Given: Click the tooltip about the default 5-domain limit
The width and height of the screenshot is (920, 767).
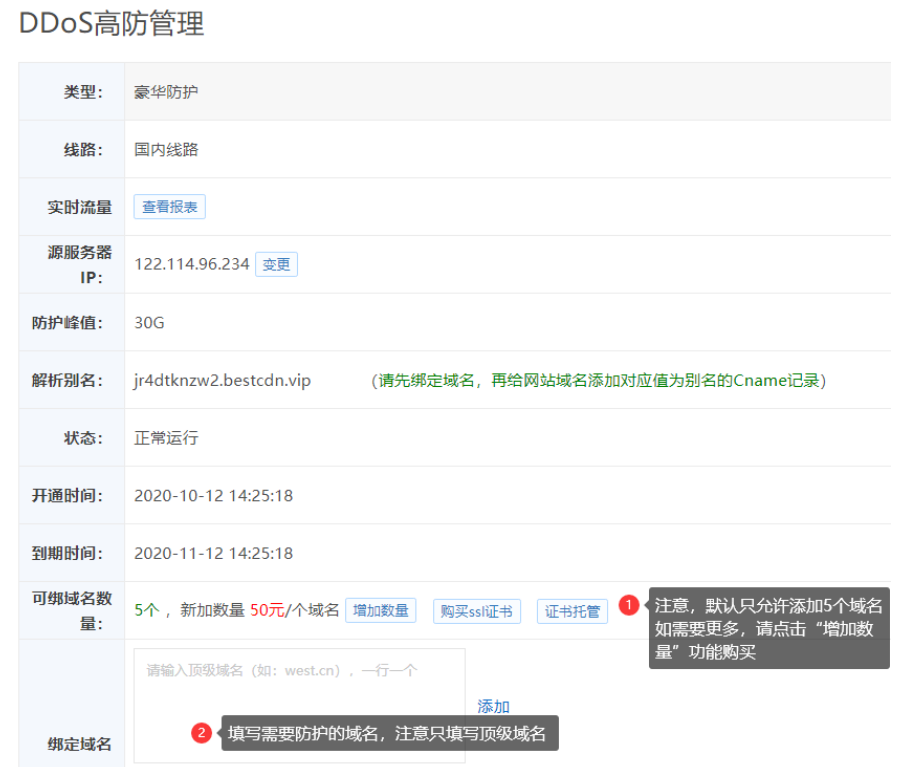Looking at the screenshot, I should coord(768,628).
